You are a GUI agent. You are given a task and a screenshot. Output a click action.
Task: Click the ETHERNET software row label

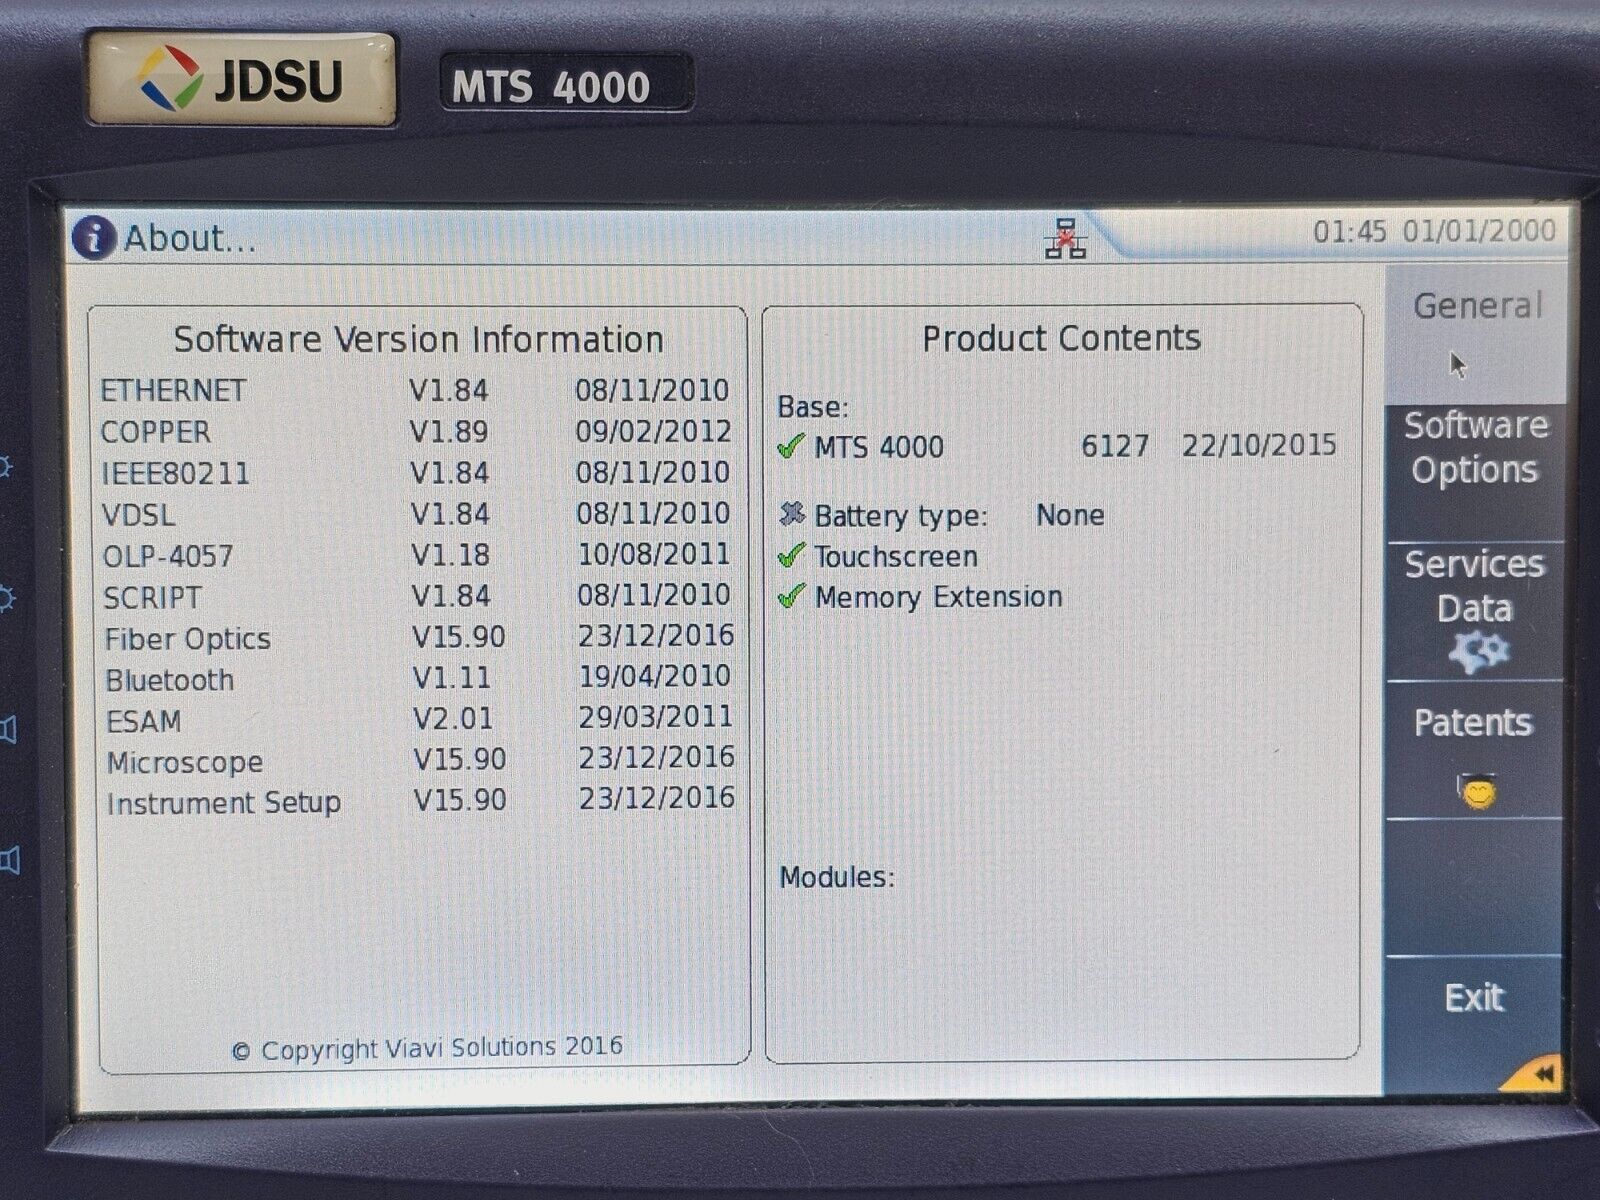click(173, 390)
